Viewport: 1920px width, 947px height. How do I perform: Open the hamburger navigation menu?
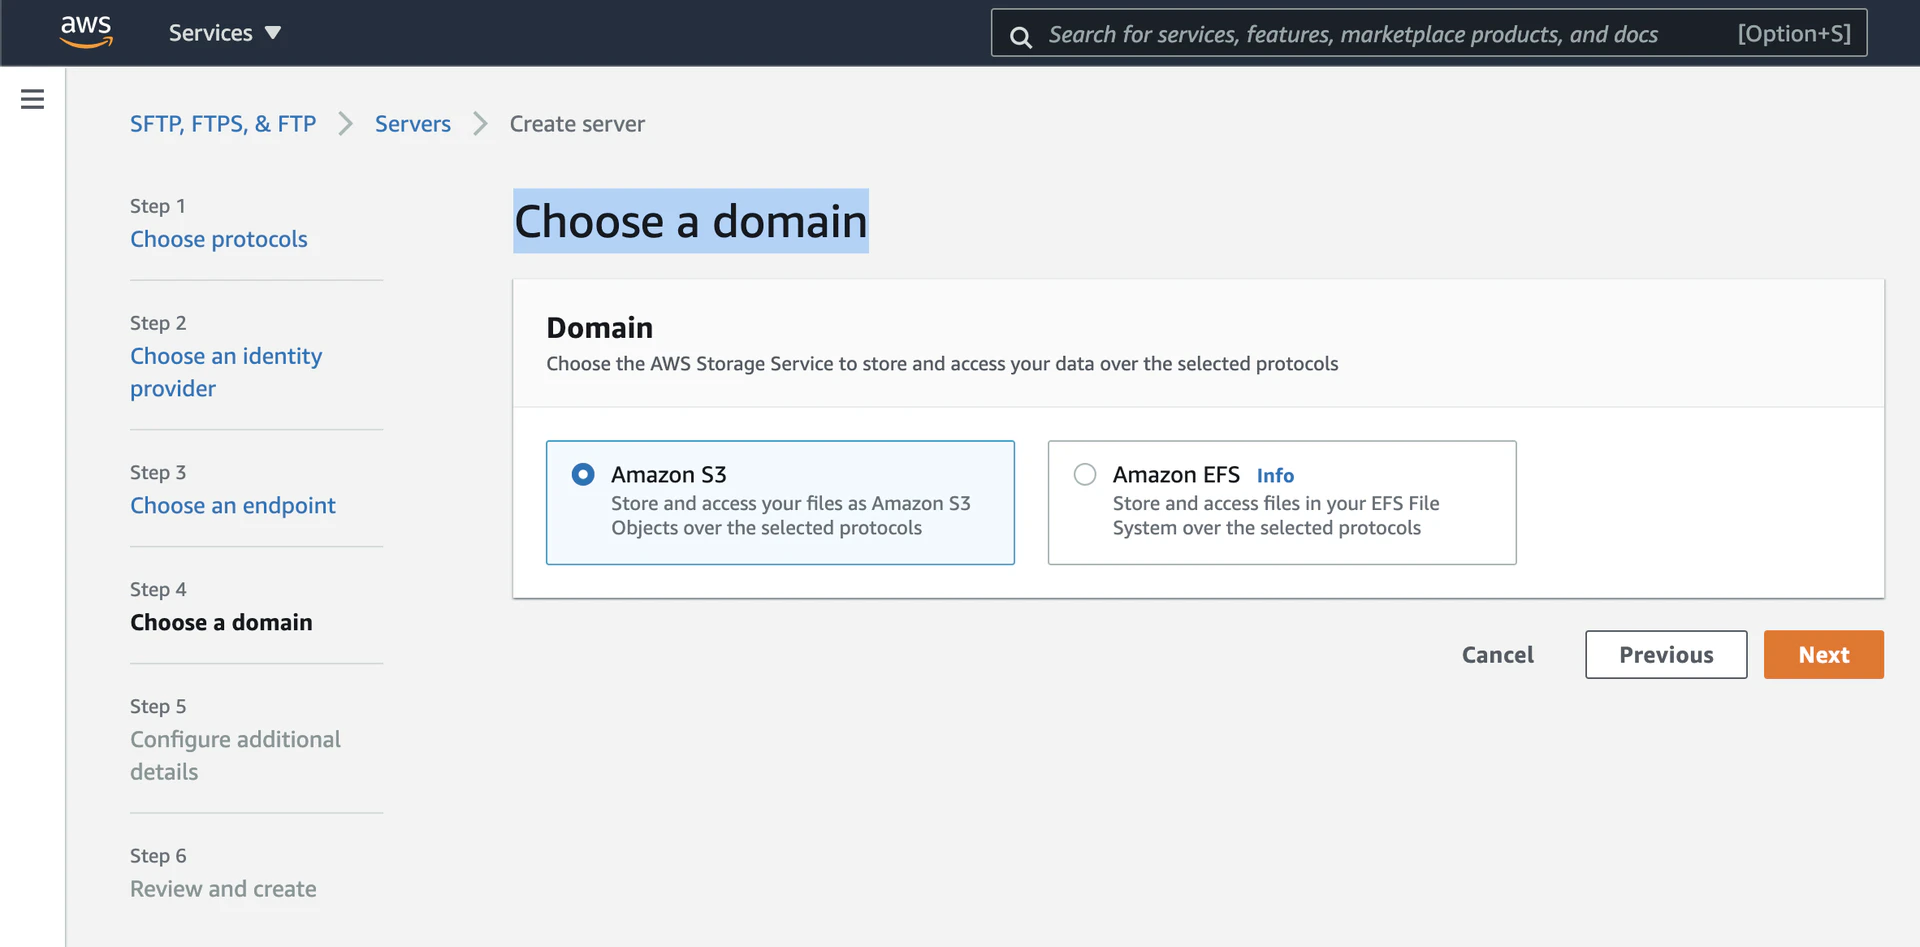pyautogui.click(x=32, y=99)
